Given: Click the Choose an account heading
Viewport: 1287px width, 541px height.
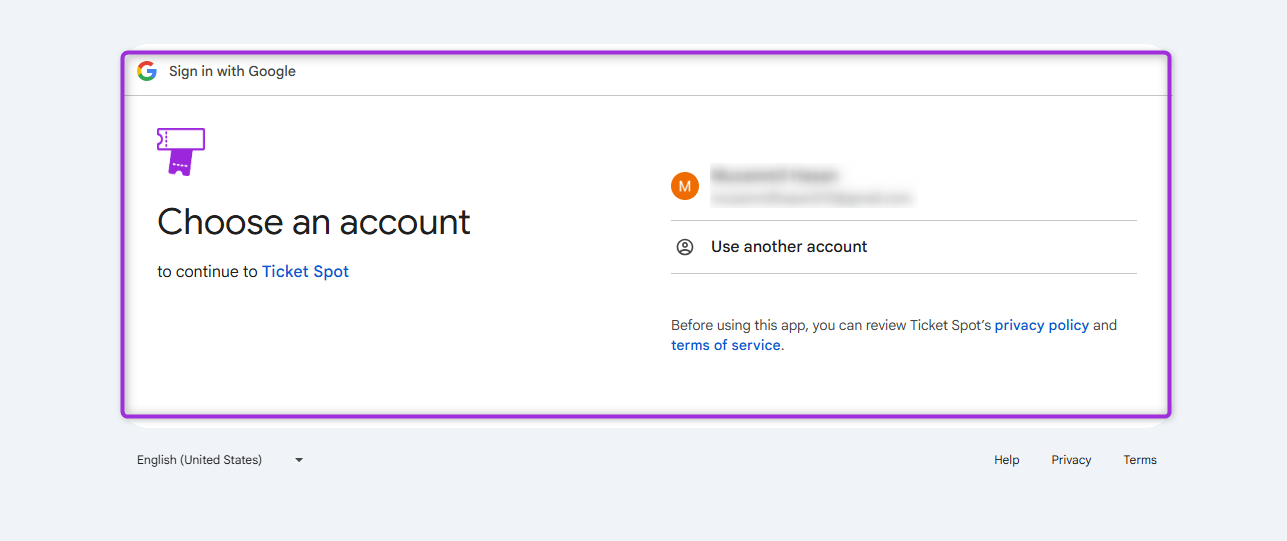Looking at the screenshot, I should (314, 222).
